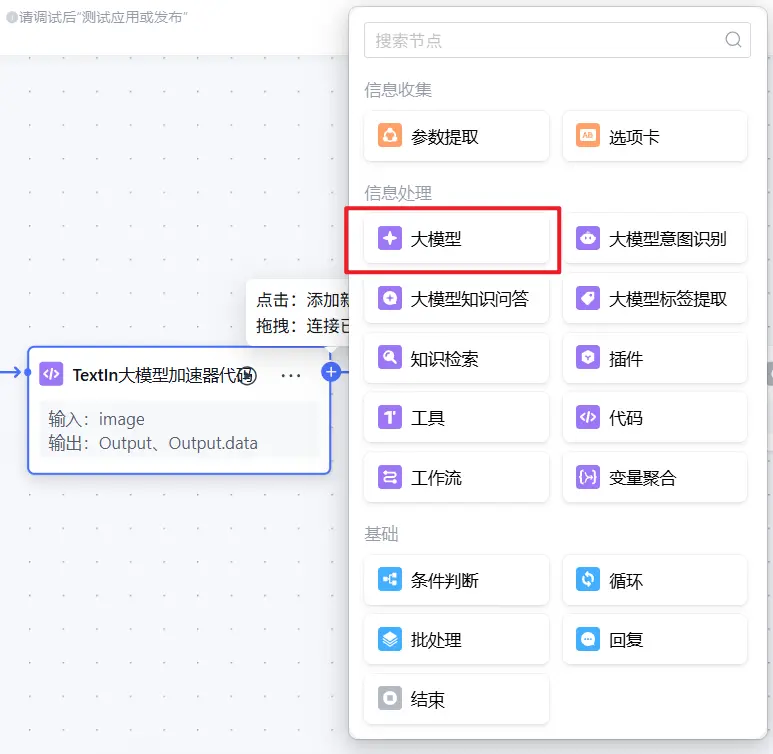The image size is (773, 754).
Task: Click the 条件判断 branch icon
Action: click(389, 579)
